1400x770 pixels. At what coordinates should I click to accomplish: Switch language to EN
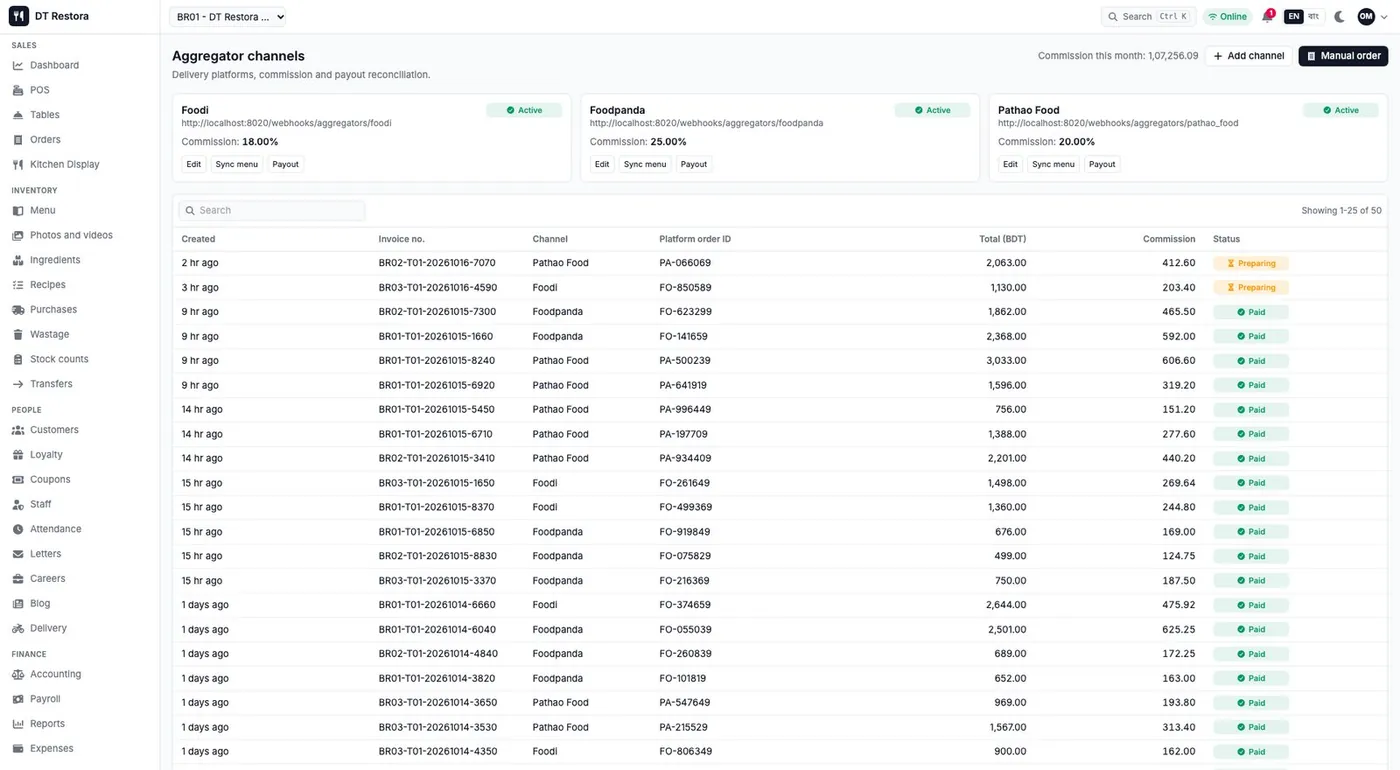(1294, 17)
